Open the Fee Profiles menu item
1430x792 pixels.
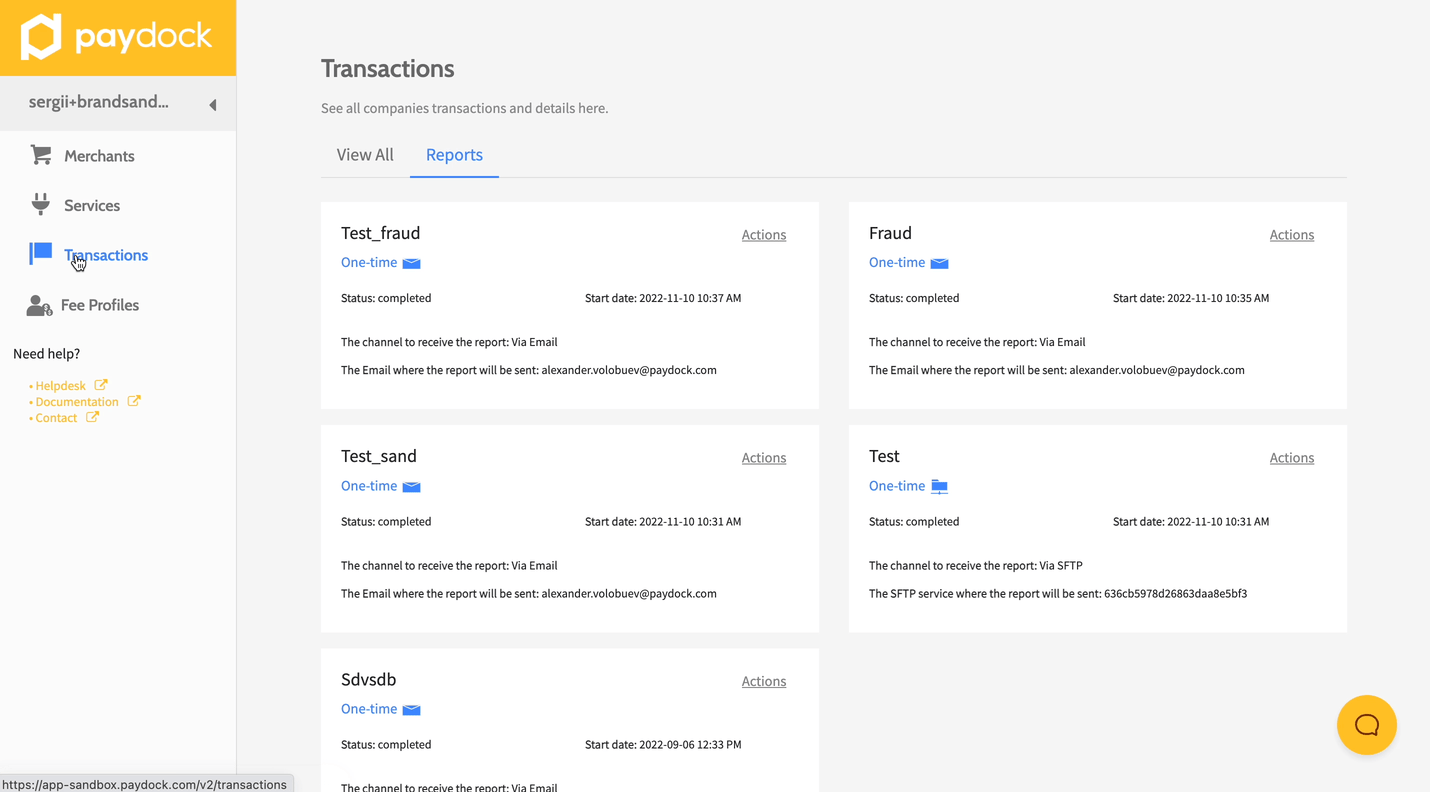100,305
